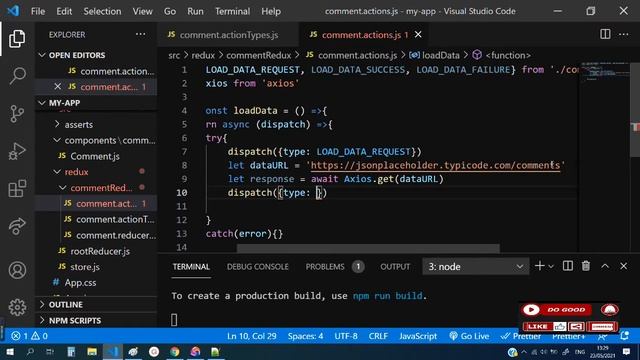Click Ln 10, Col 29 in status bar
Image resolution: width=640 pixels, height=360 pixels.
251,336
